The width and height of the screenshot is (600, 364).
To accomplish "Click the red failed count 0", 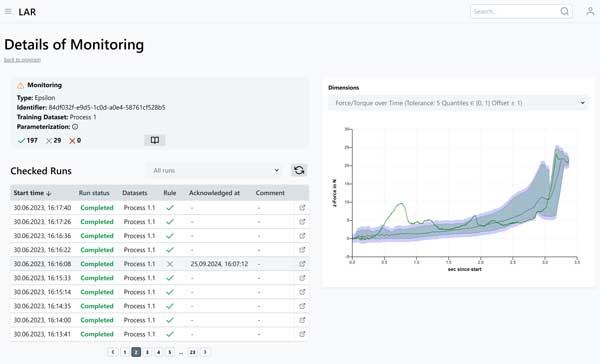I will [75, 140].
